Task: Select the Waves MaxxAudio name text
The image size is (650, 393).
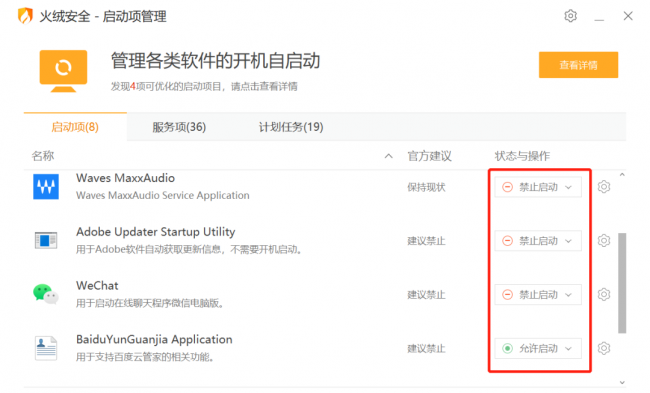Action: pyautogui.click(x=126, y=178)
